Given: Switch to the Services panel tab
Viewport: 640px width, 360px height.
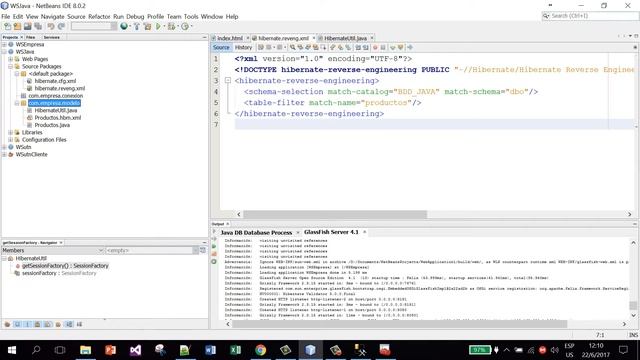Looking at the screenshot, I should tap(52, 37).
